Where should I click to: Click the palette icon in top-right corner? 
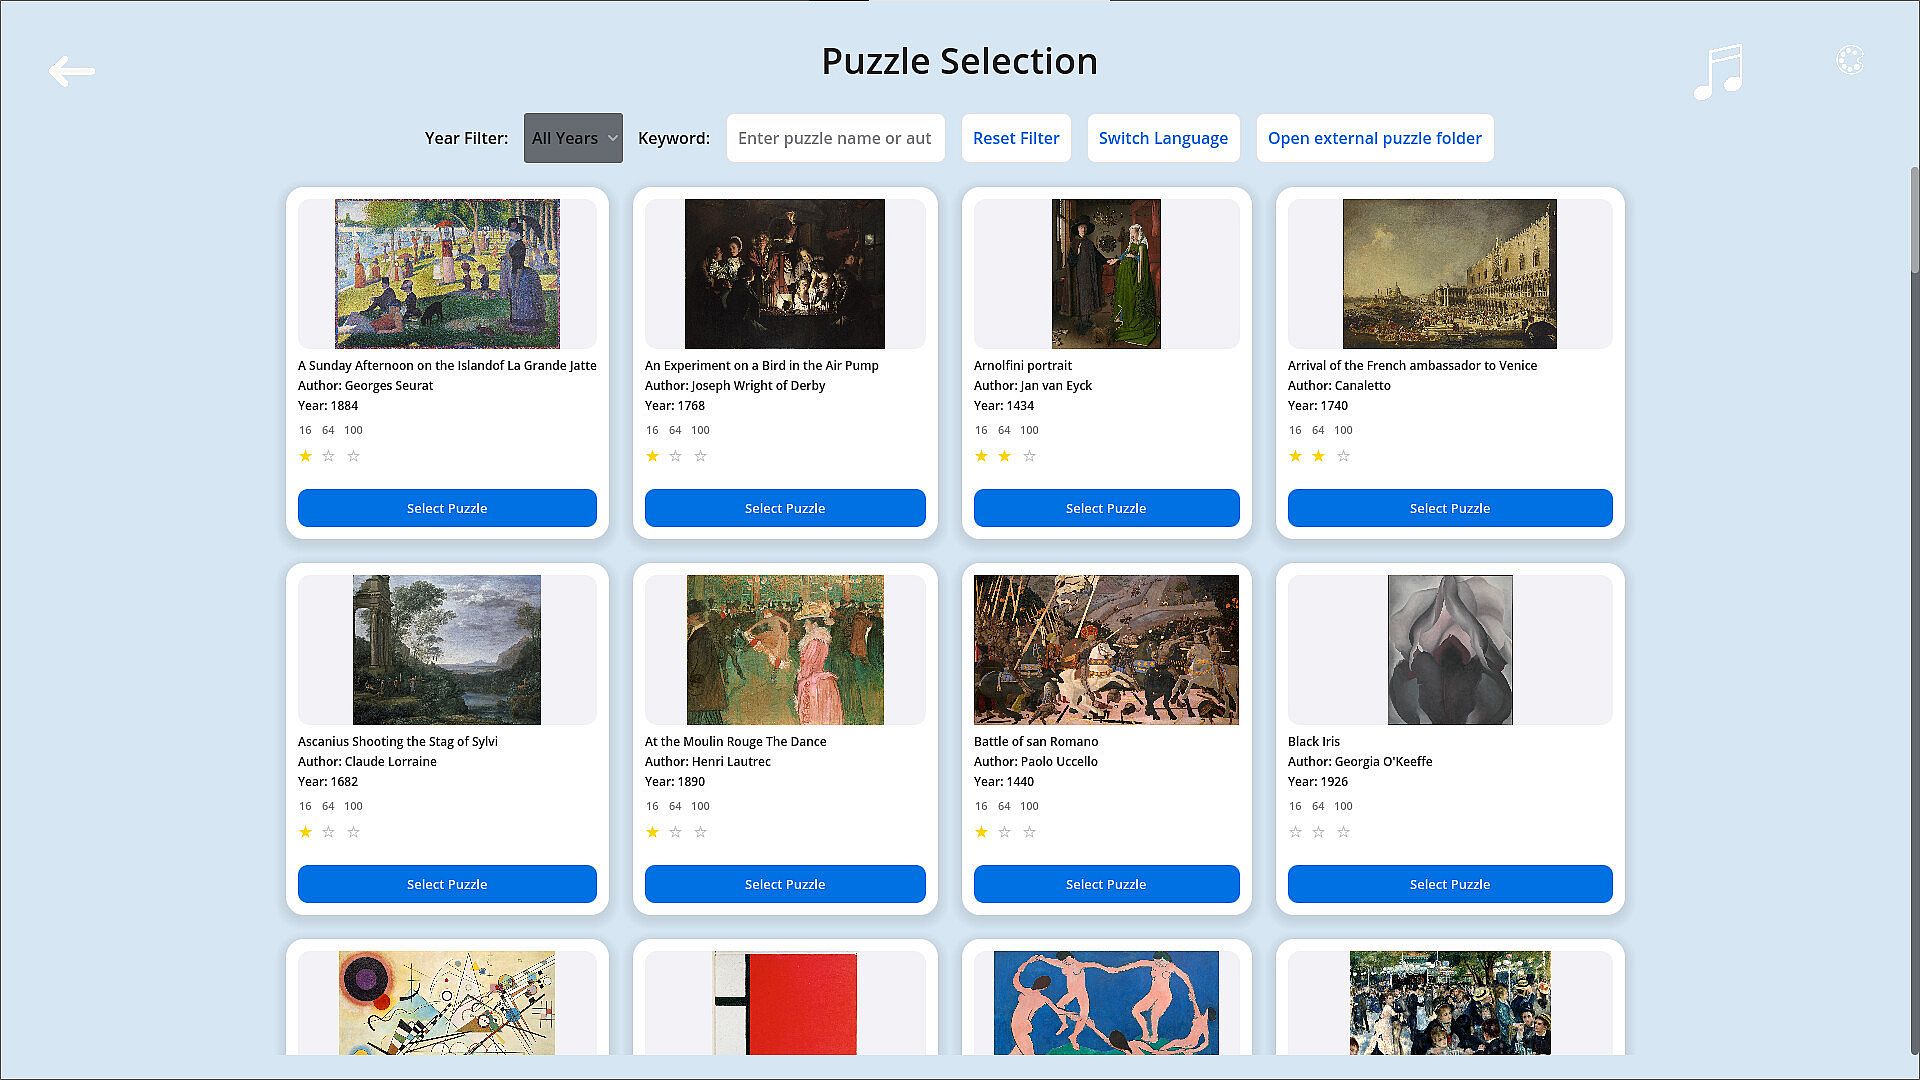[x=1849, y=60]
